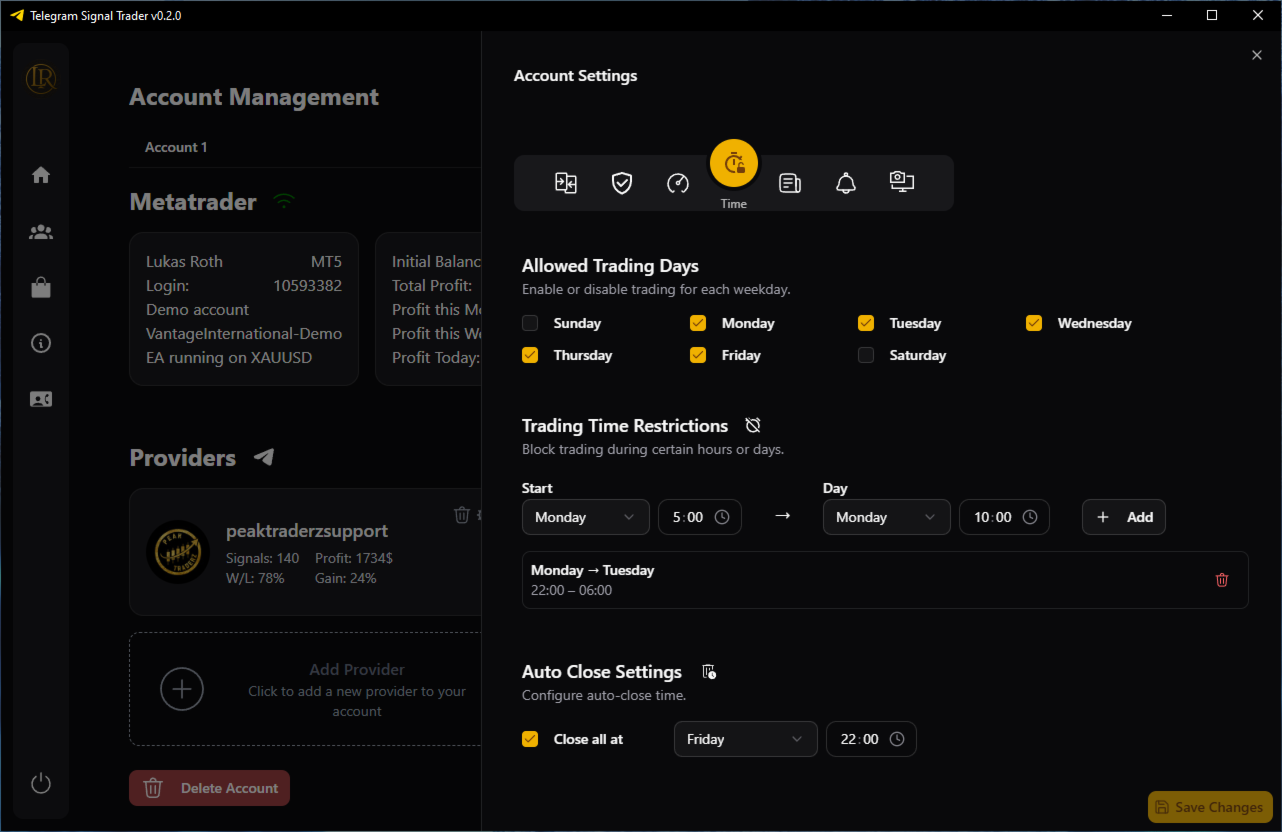Click the peaktraderzsupport provider name
Screen dimensions: 1282x832
[307, 531]
